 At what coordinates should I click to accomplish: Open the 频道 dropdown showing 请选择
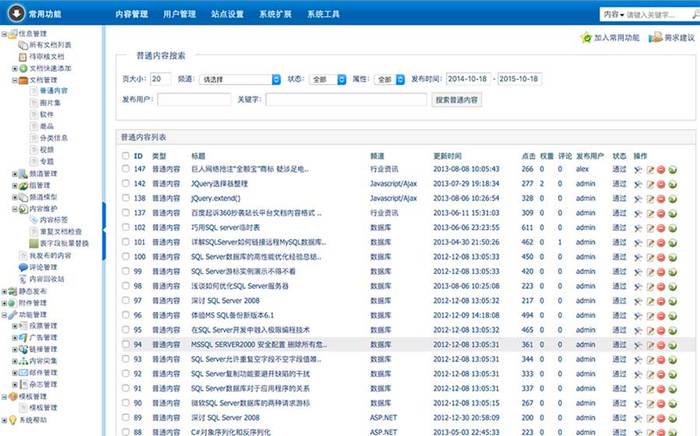[240, 79]
